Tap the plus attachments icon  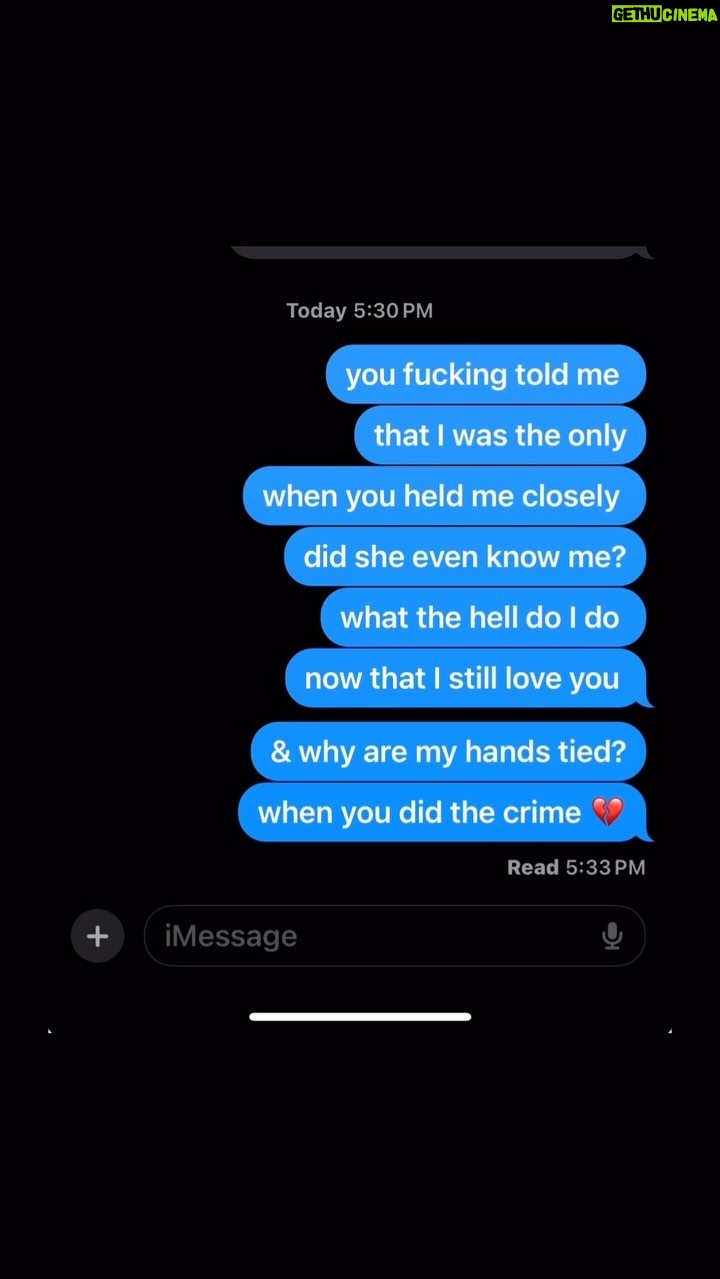pos(97,936)
